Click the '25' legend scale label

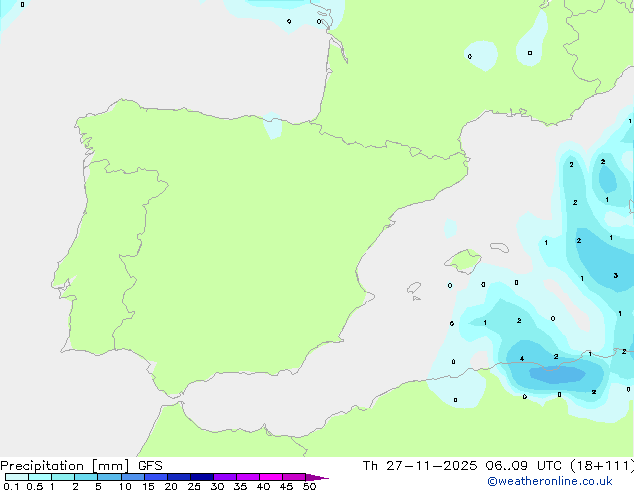pos(194,486)
